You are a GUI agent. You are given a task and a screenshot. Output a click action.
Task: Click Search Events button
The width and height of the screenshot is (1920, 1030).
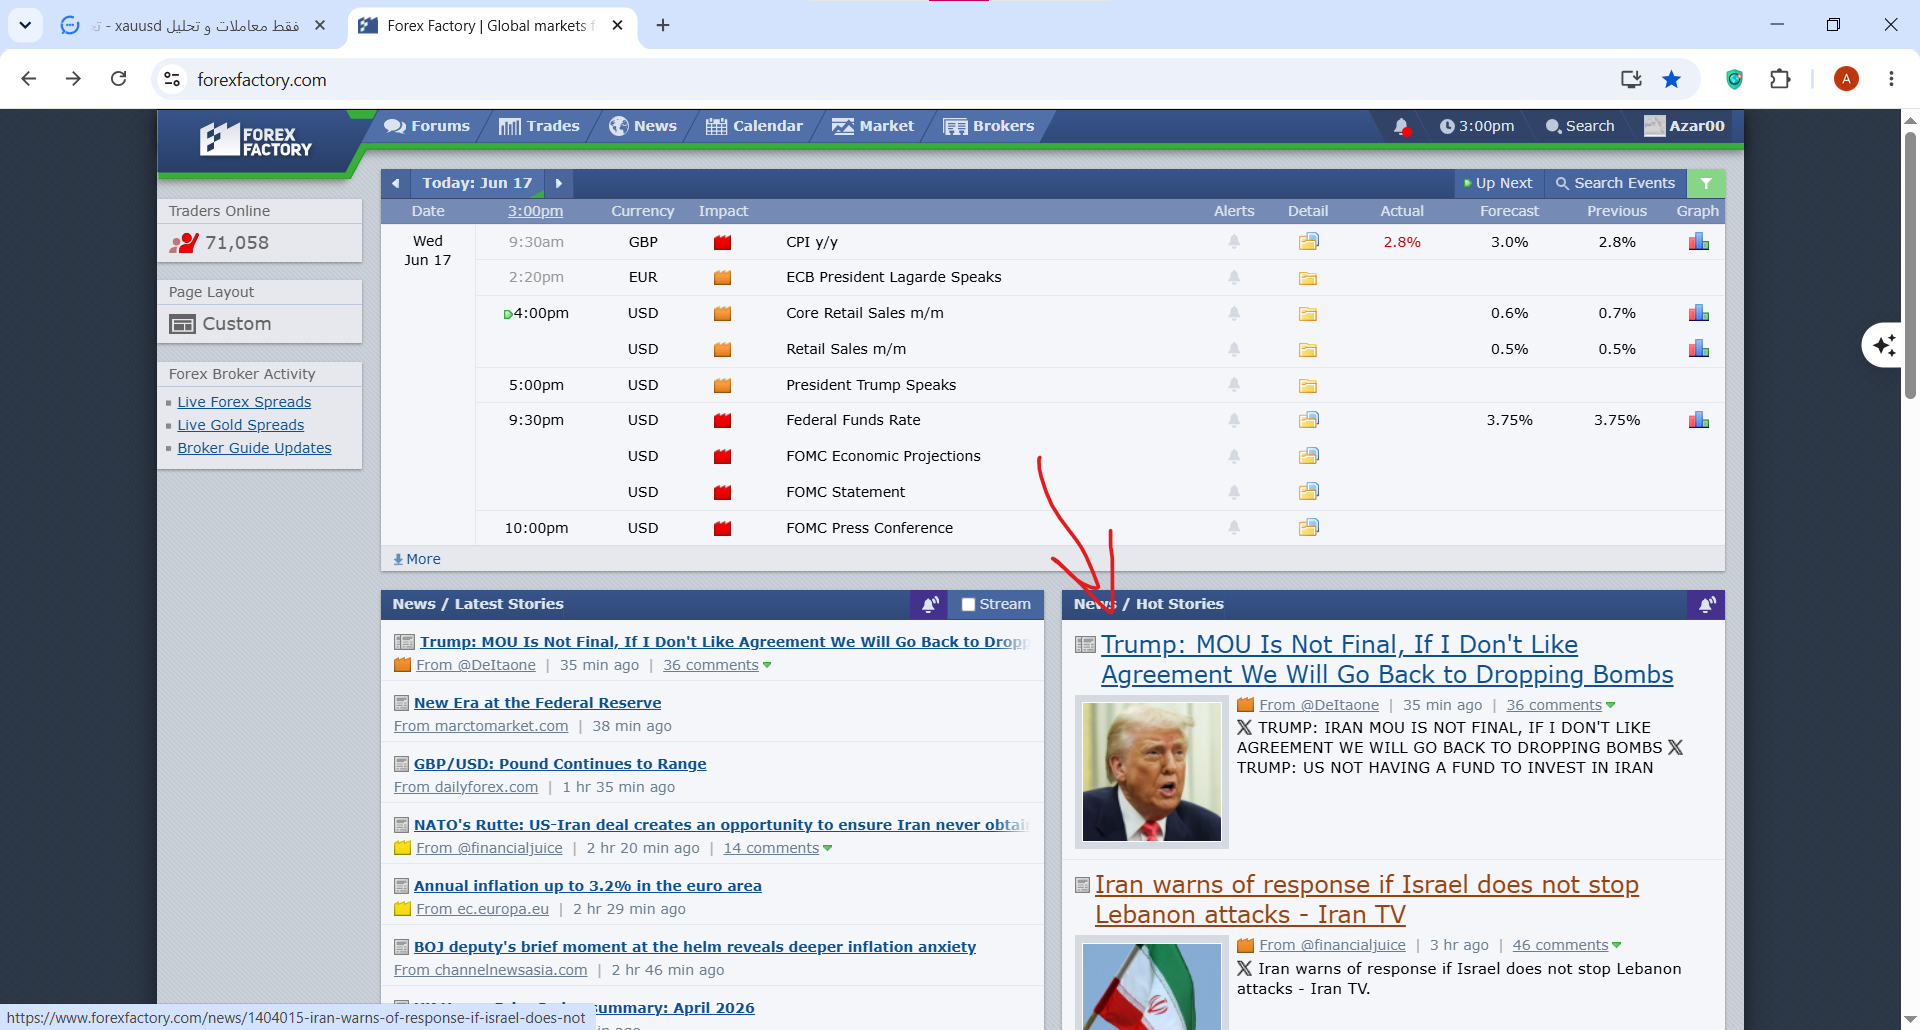point(1615,183)
